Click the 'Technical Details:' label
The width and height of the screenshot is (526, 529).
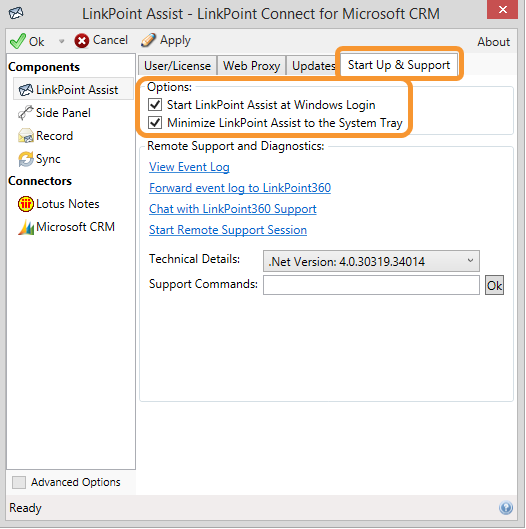tap(194, 259)
